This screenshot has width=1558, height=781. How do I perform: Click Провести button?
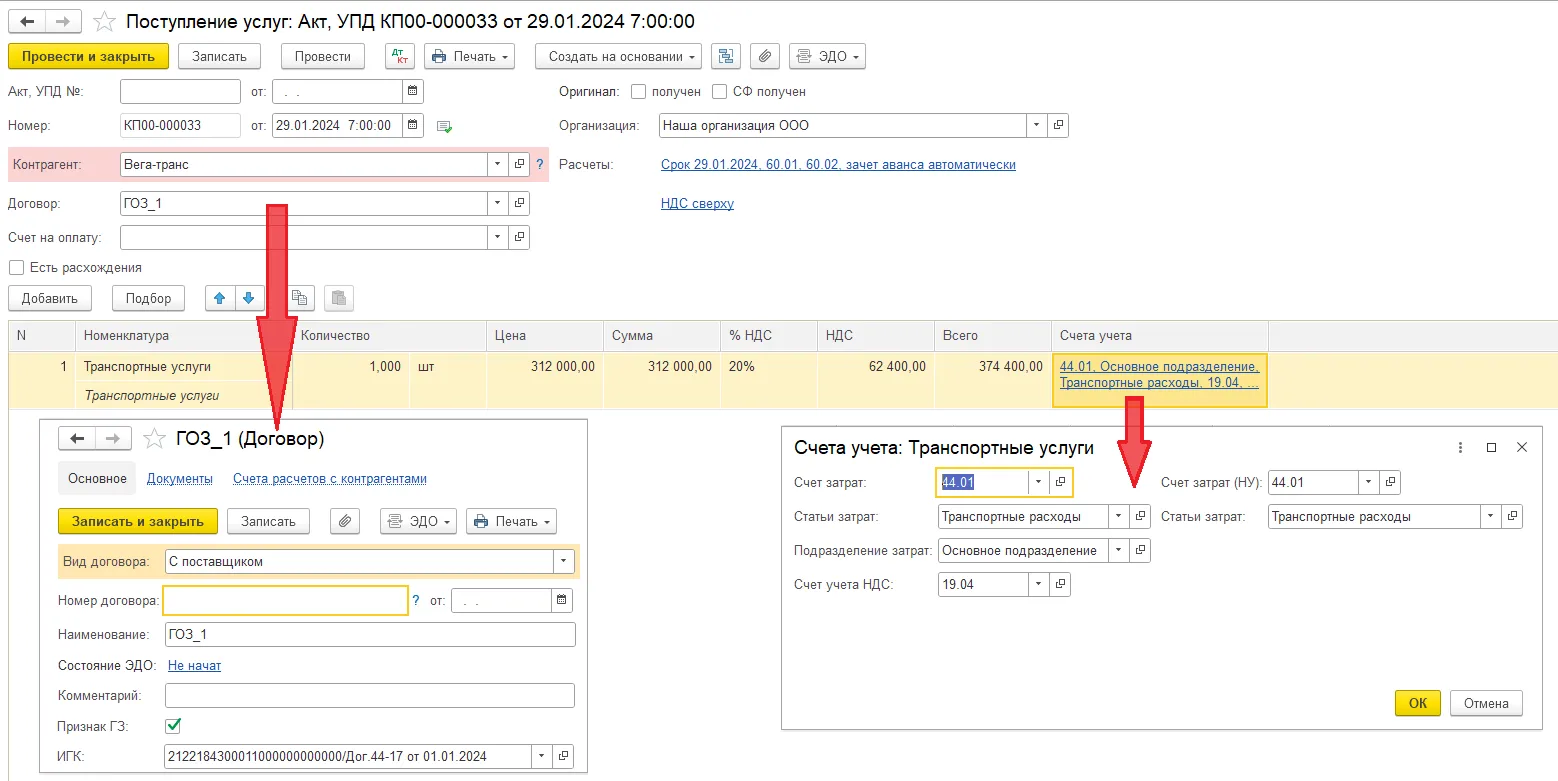(x=323, y=57)
